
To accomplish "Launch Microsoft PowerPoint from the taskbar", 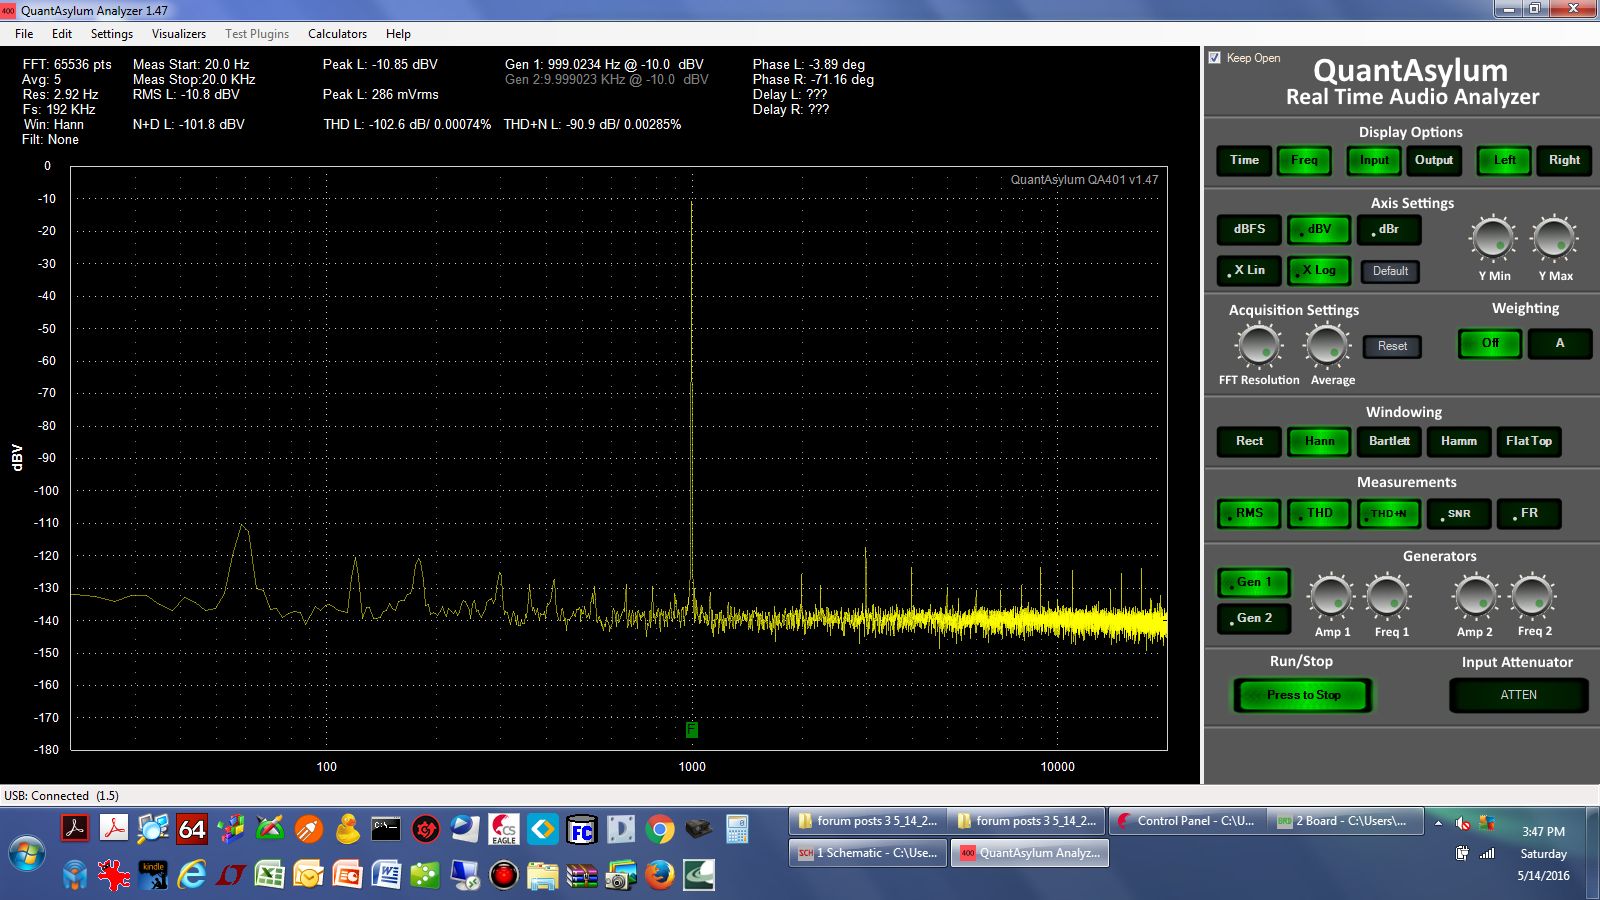I will coord(347,876).
